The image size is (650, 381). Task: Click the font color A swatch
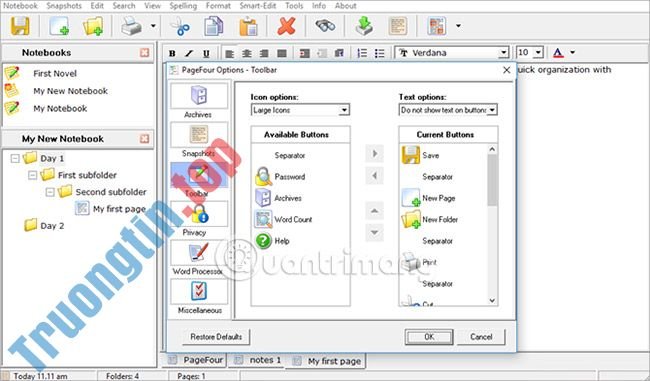558,53
